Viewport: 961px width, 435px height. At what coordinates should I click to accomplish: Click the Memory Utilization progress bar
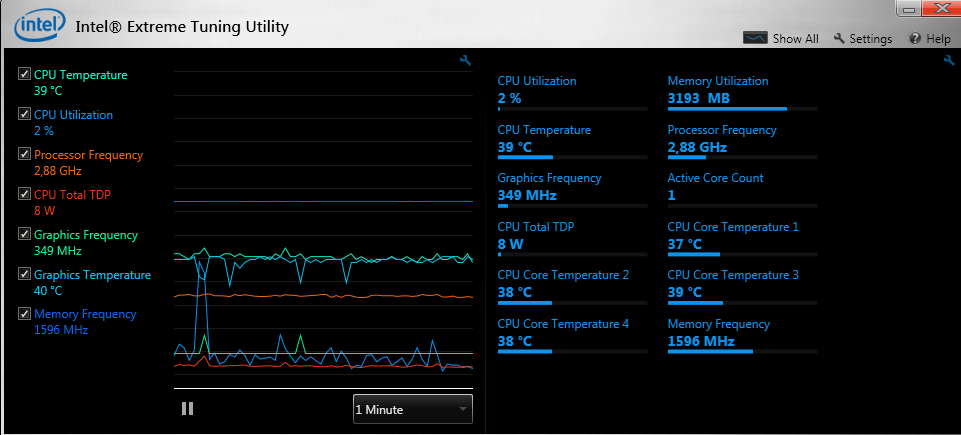(742, 108)
